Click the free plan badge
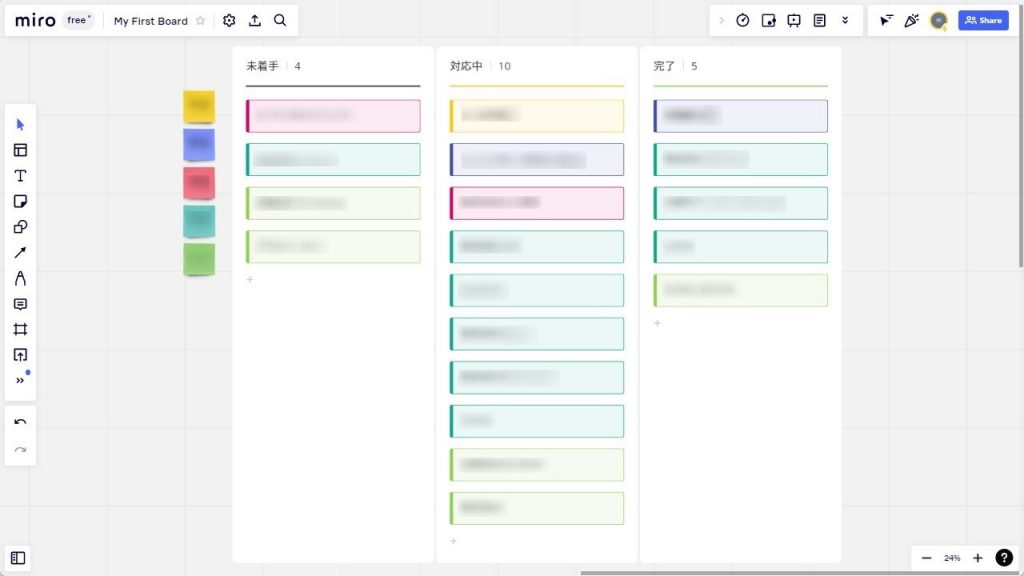The width and height of the screenshot is (1024, 576). [78, 20]
